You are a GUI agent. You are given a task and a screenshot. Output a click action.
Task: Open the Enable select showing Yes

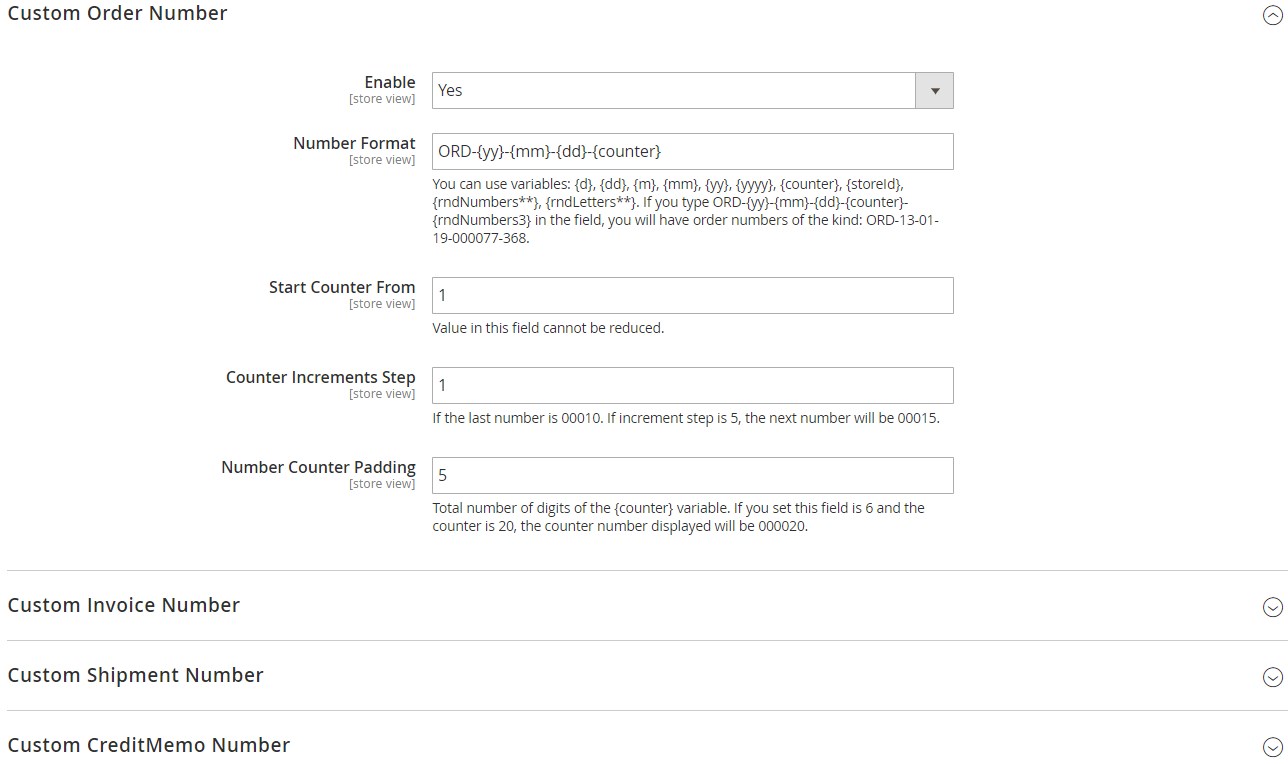tap(692, 90)
